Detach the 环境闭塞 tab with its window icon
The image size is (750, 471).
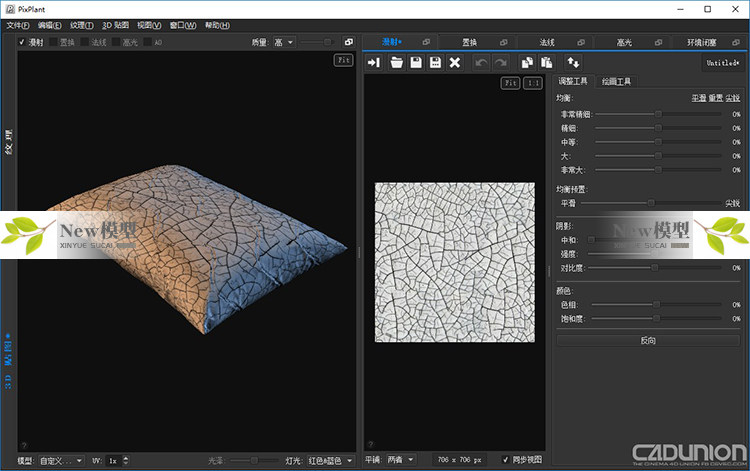click(736, 42)
